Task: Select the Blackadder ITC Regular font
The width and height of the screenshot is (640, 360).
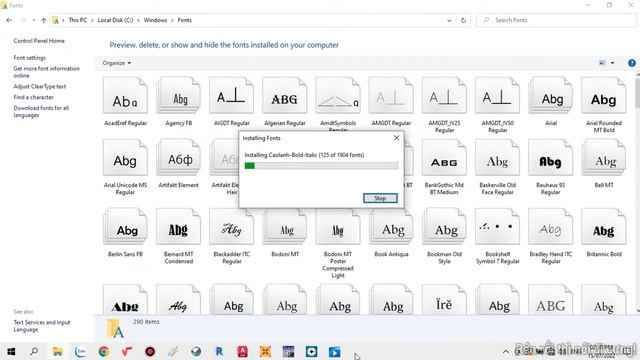Action: (x=231, y=236)
